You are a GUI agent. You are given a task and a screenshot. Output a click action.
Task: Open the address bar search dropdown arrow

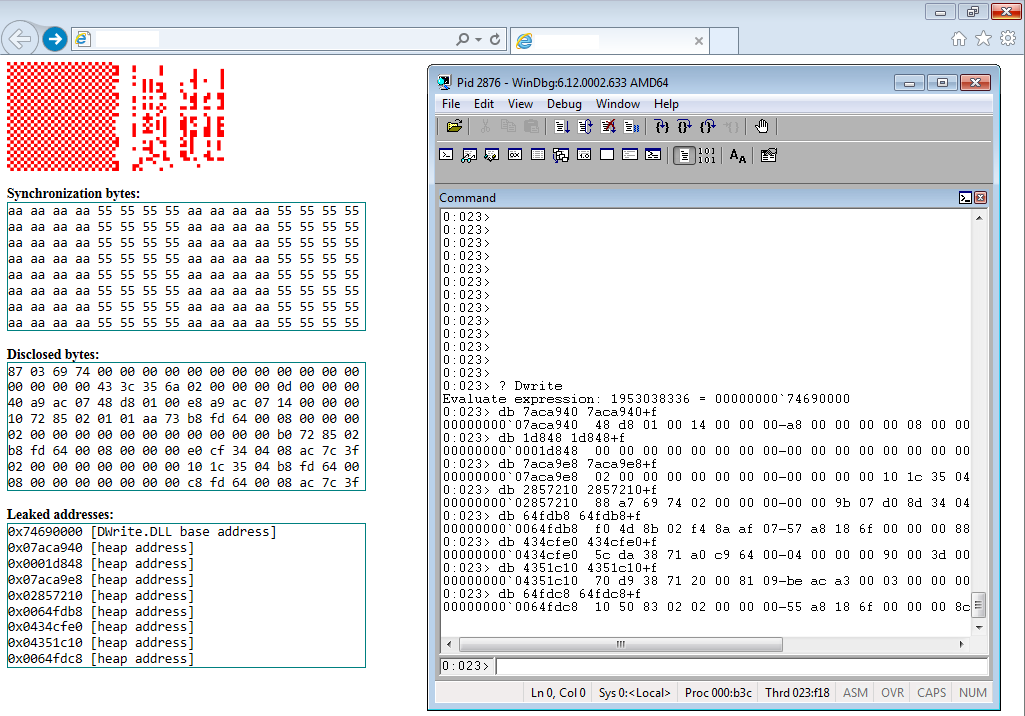pyautogui.click(x=478, y=39)
